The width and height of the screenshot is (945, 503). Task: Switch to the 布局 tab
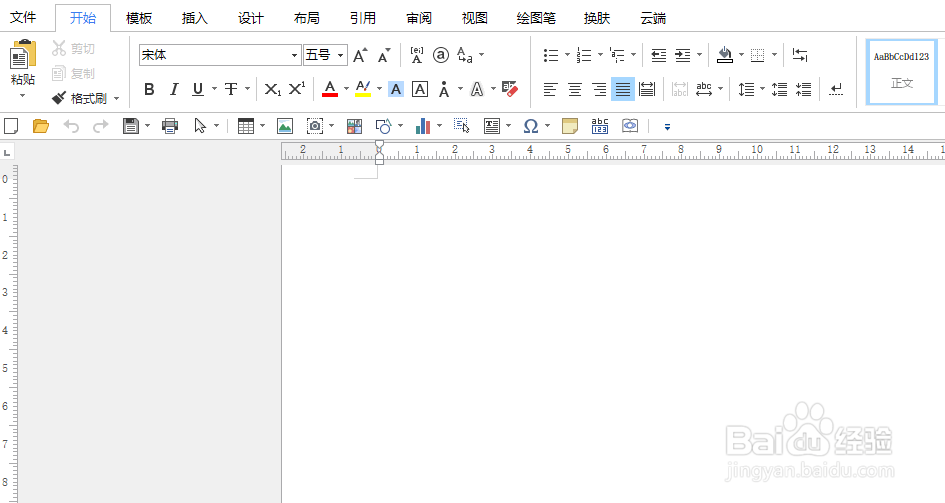(x=307, y=18)
